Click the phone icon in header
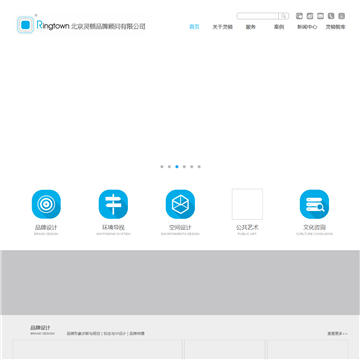This screenshot has height=360, width=360. coord(331,16)
